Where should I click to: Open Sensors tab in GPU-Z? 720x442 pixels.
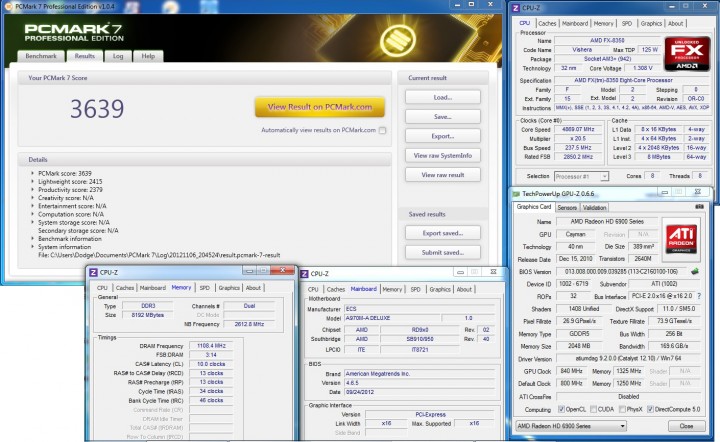click(567, 207)
